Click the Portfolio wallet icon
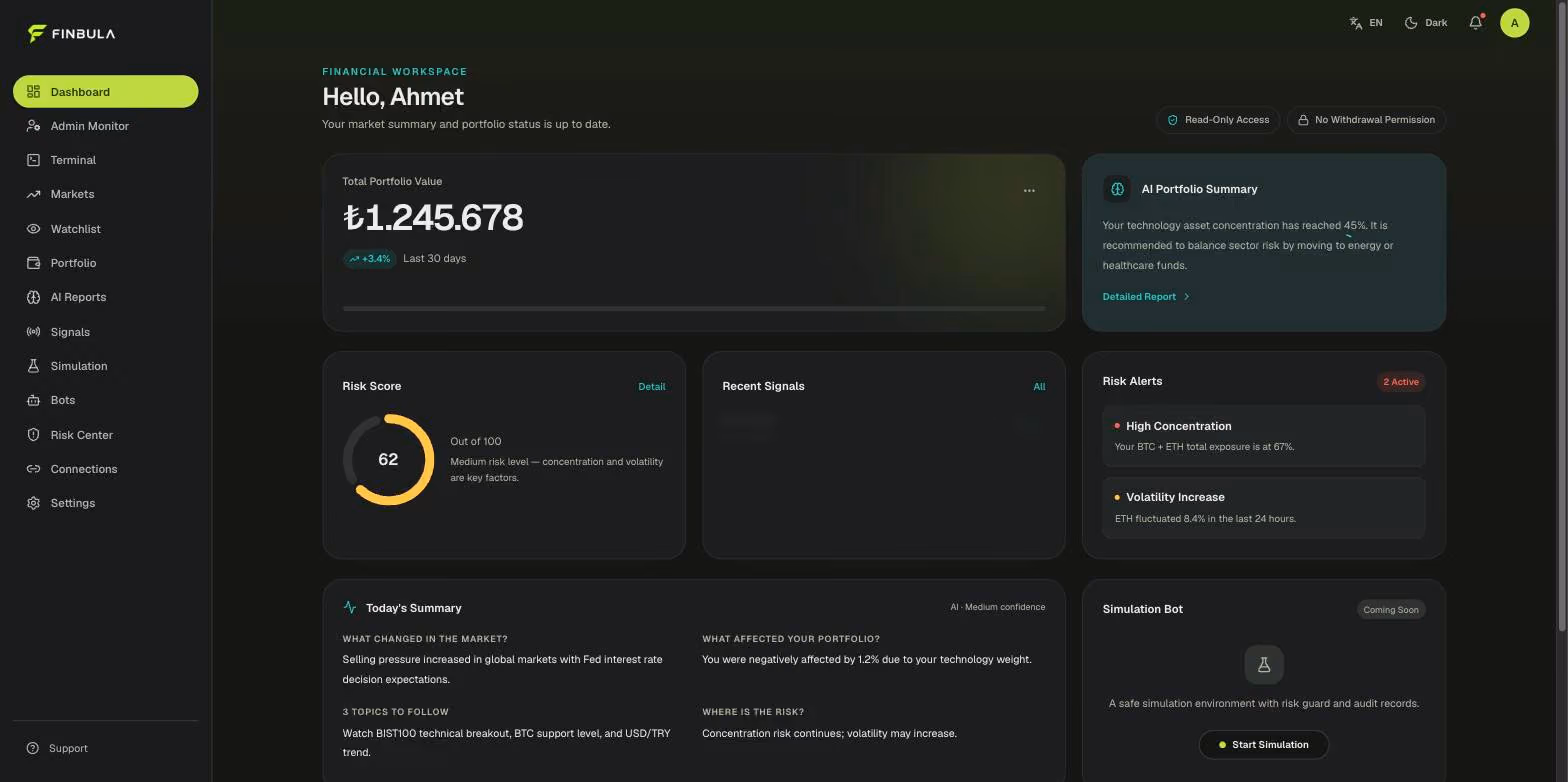This screenshot has height=782, width=1568. (x=33, y=263)
